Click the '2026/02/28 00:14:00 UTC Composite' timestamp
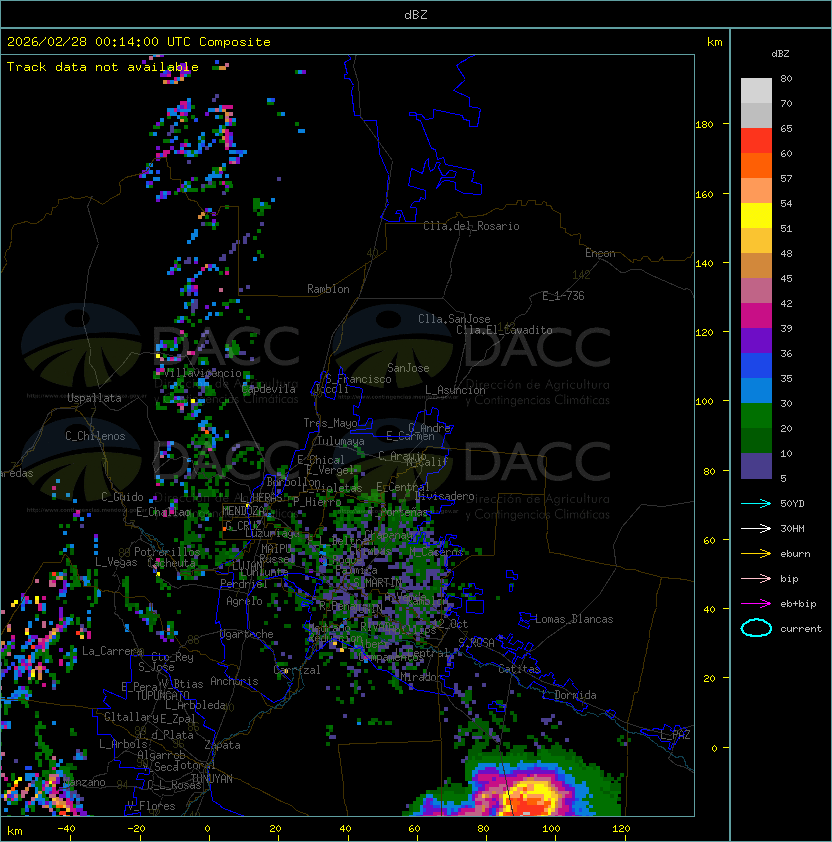This screenshot has width=832, height=842. (x=139, y=42)
